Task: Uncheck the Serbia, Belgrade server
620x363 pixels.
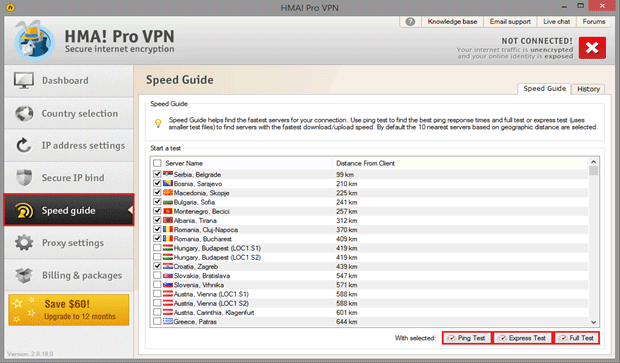Action: pos(157,174)
